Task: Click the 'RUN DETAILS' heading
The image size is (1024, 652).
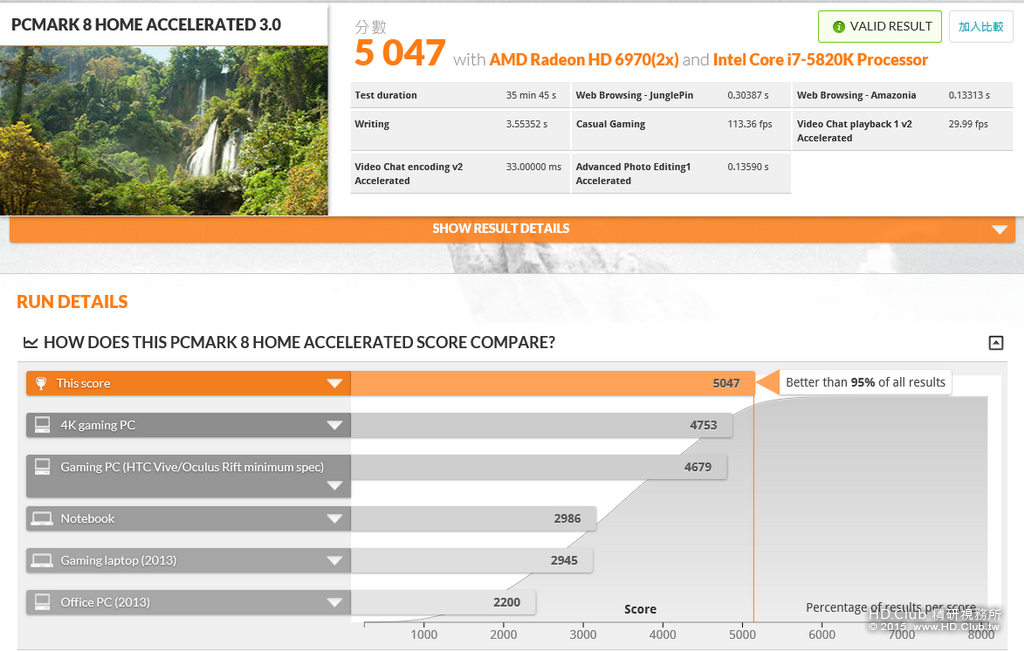Action: [72, 302]
